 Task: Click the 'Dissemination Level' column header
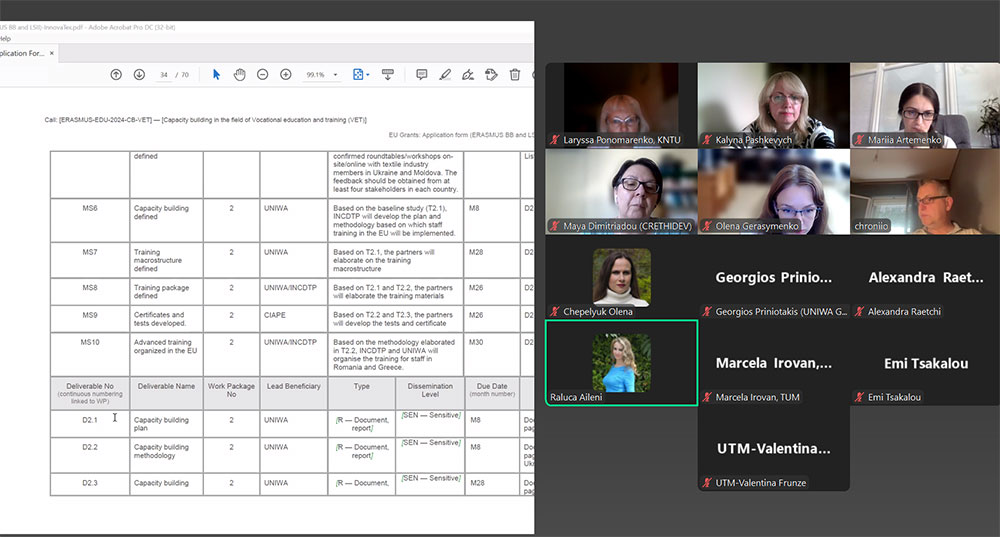430,393
